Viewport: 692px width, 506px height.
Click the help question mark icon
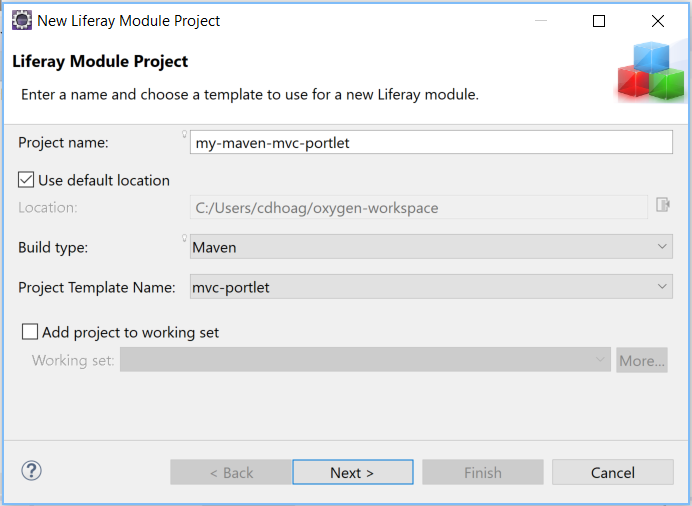tap(31, 471)
